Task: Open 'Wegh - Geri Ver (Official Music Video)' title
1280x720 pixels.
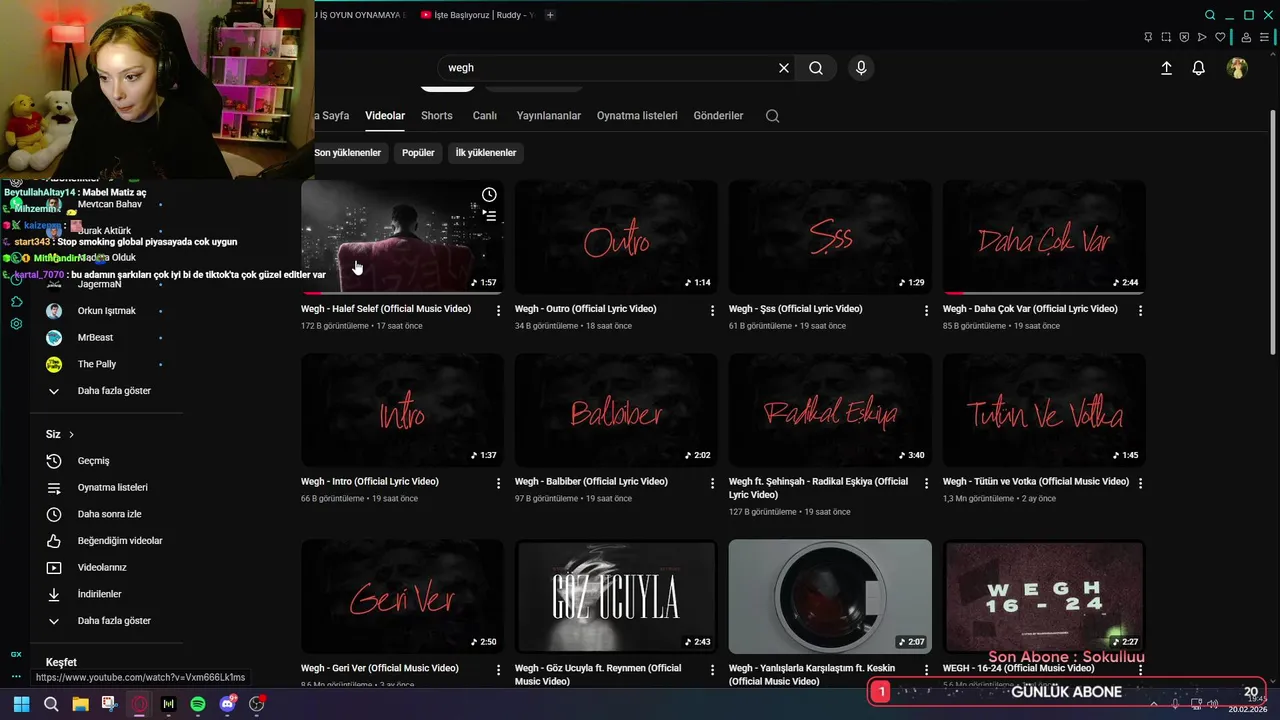Action: [380, 668]
